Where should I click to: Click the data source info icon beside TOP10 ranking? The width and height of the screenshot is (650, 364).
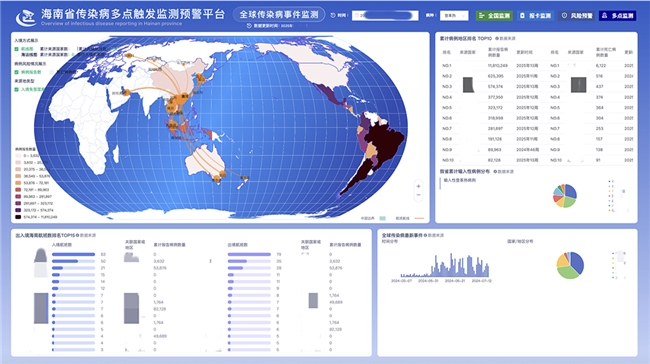pos(497,39)
